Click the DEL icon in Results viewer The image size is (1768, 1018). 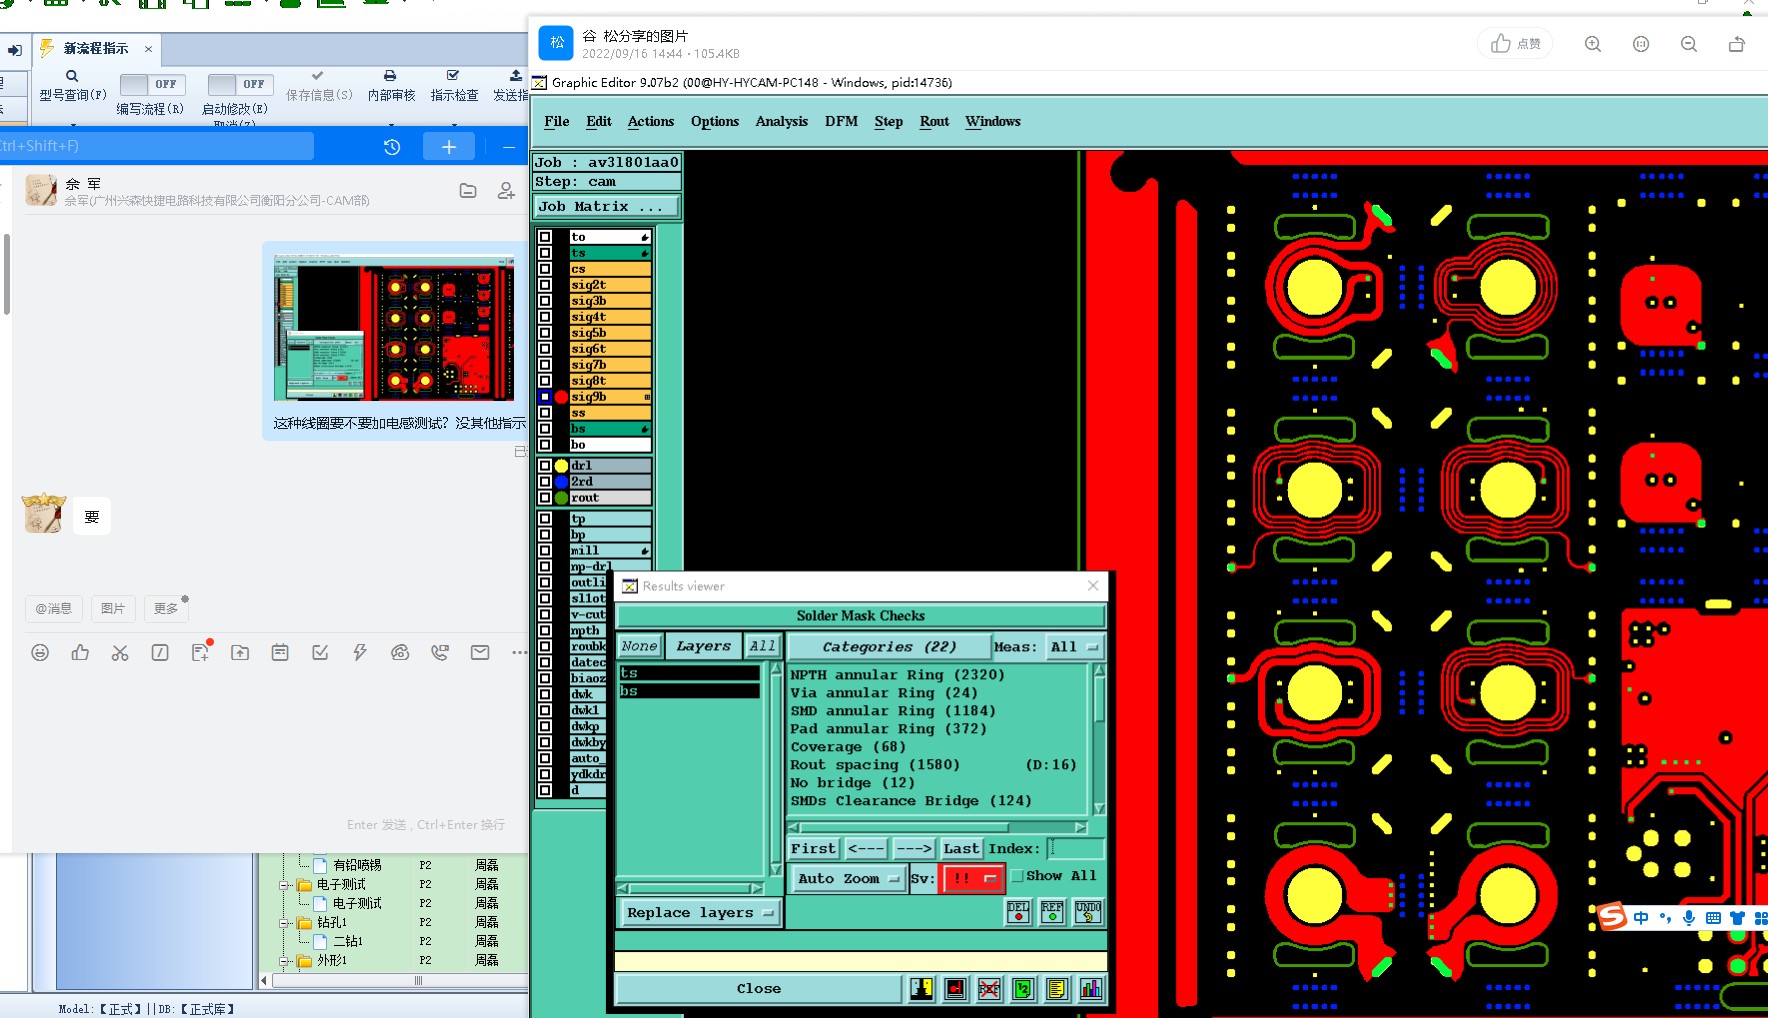(x=1018, y=911)
